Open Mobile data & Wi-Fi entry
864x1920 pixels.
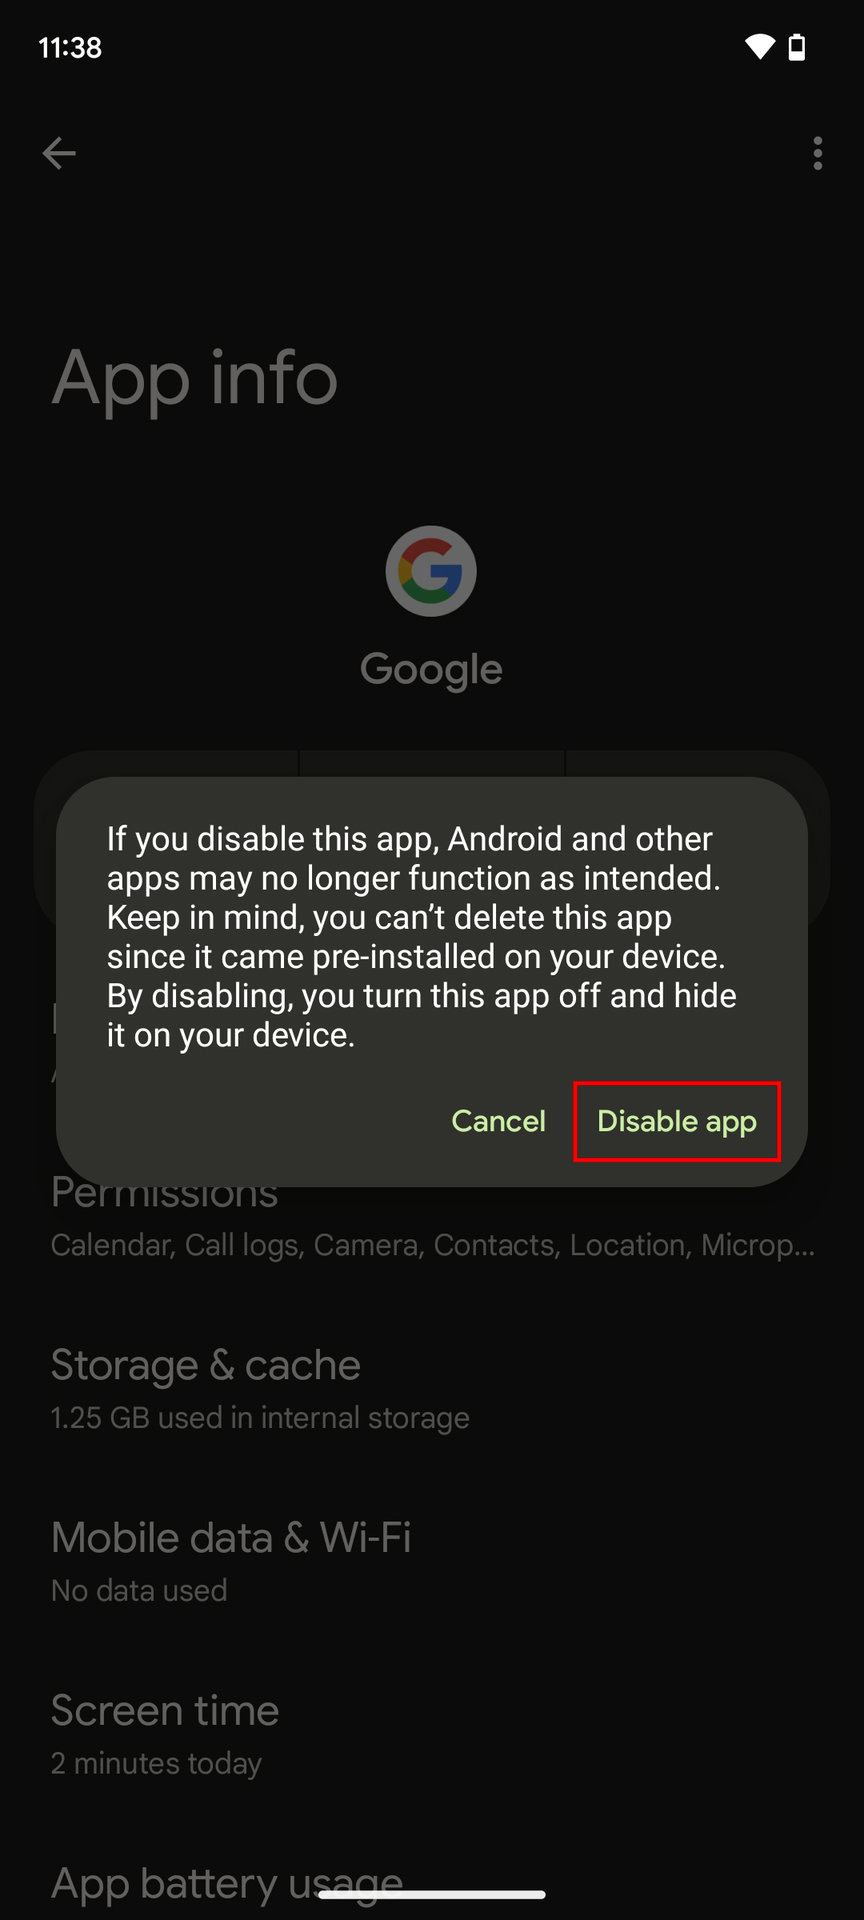432,1562
